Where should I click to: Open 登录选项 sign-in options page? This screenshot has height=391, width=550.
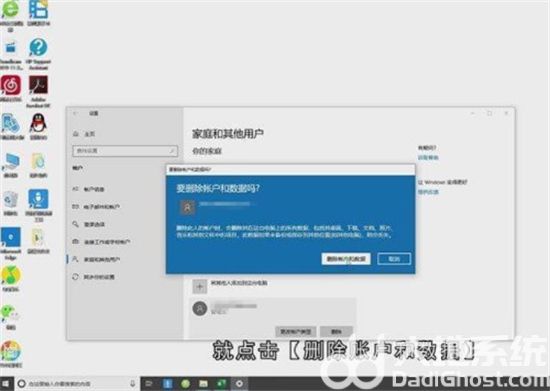coord(89,224)
